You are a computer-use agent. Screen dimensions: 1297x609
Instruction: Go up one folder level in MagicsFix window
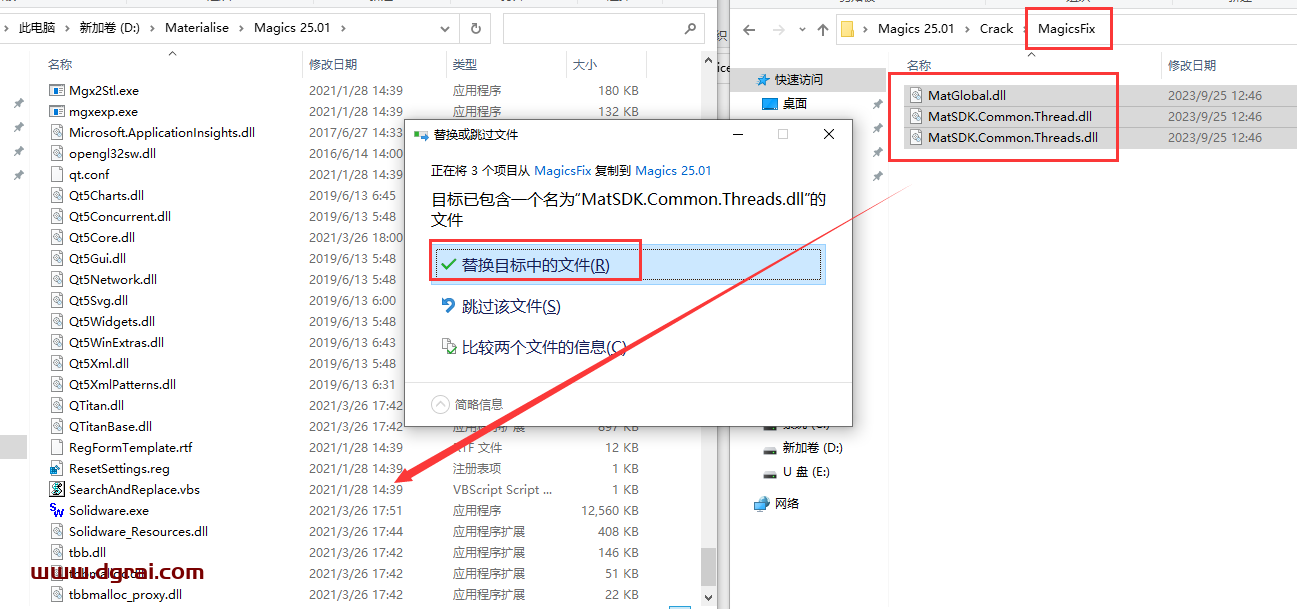point(823,30)
